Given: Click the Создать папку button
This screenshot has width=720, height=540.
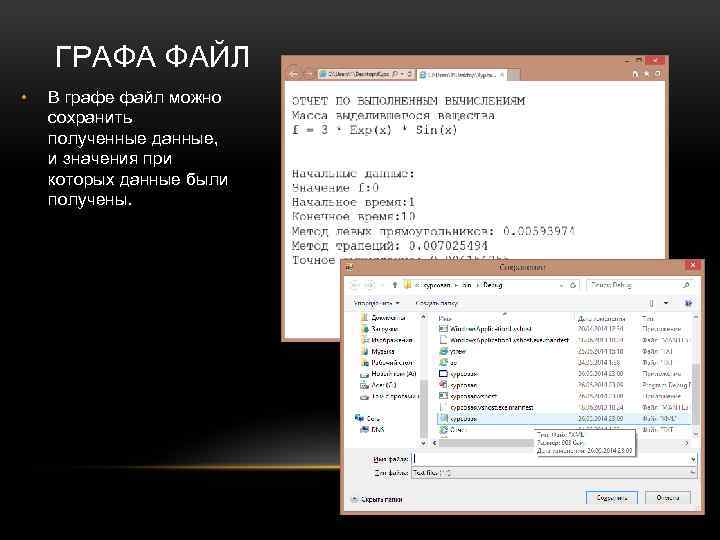Looking at the screenshot, I should point(436,303).
